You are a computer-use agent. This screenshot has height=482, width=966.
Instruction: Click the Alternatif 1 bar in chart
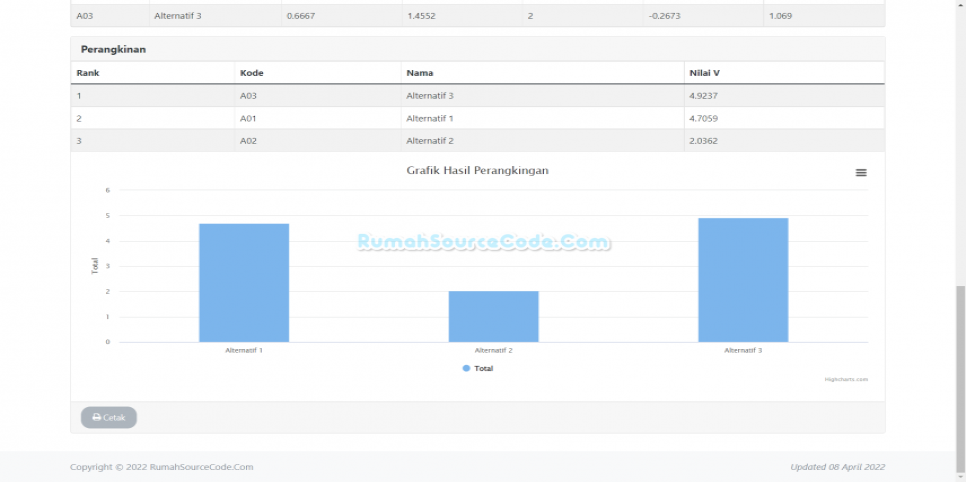(x=244, y=282)
